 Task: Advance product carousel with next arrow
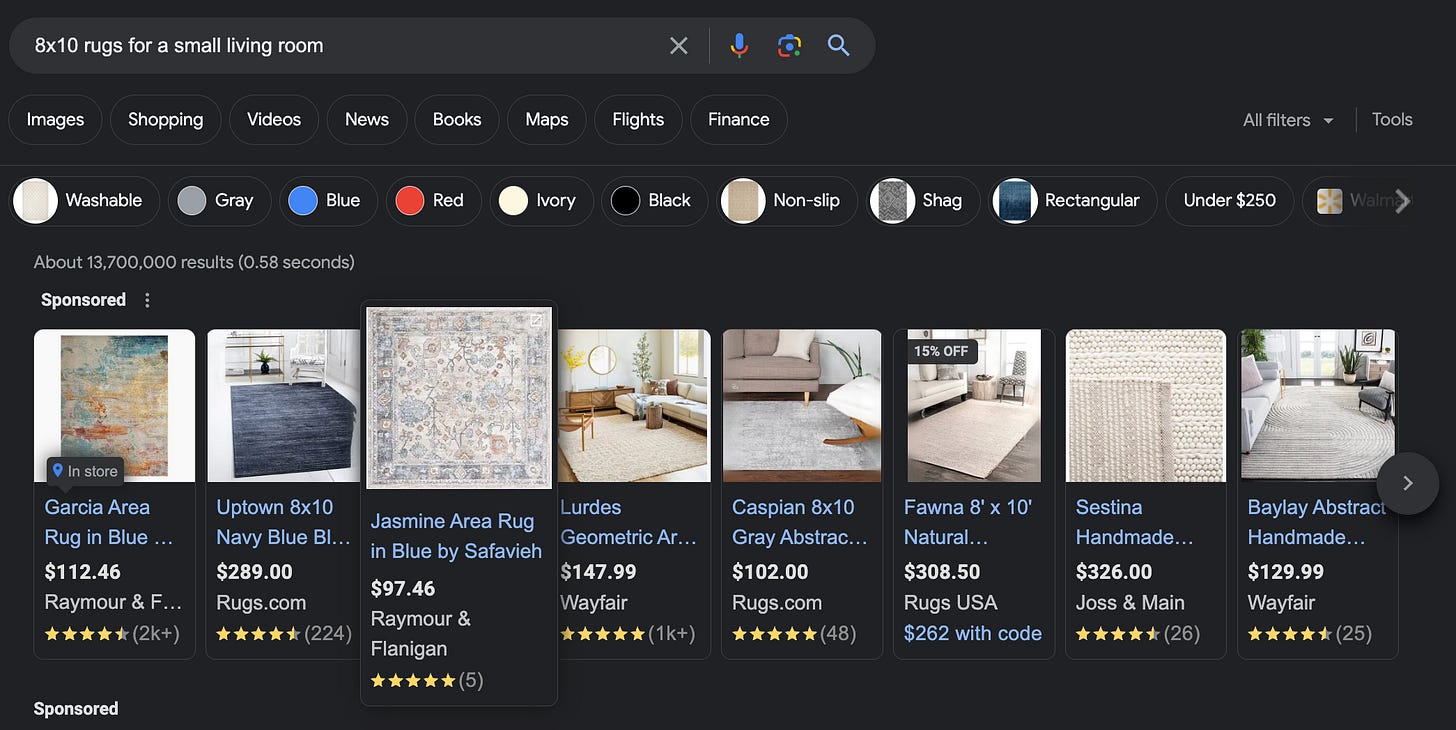click(1408, 483)
